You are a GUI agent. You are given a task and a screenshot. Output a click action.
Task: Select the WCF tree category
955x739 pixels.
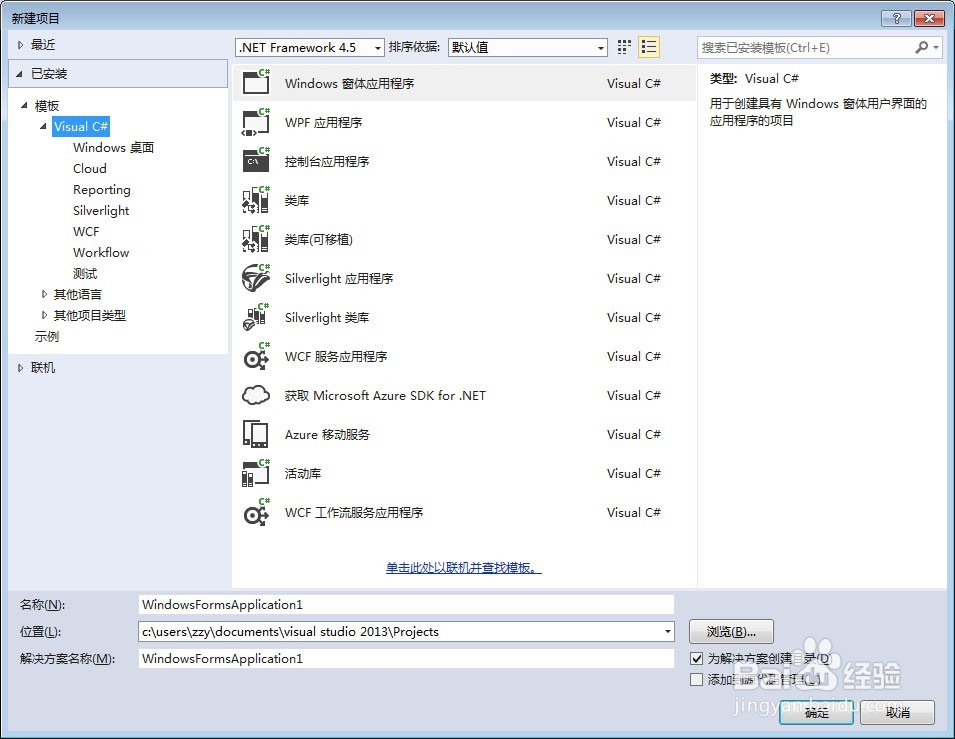click(x=86, y=232)
